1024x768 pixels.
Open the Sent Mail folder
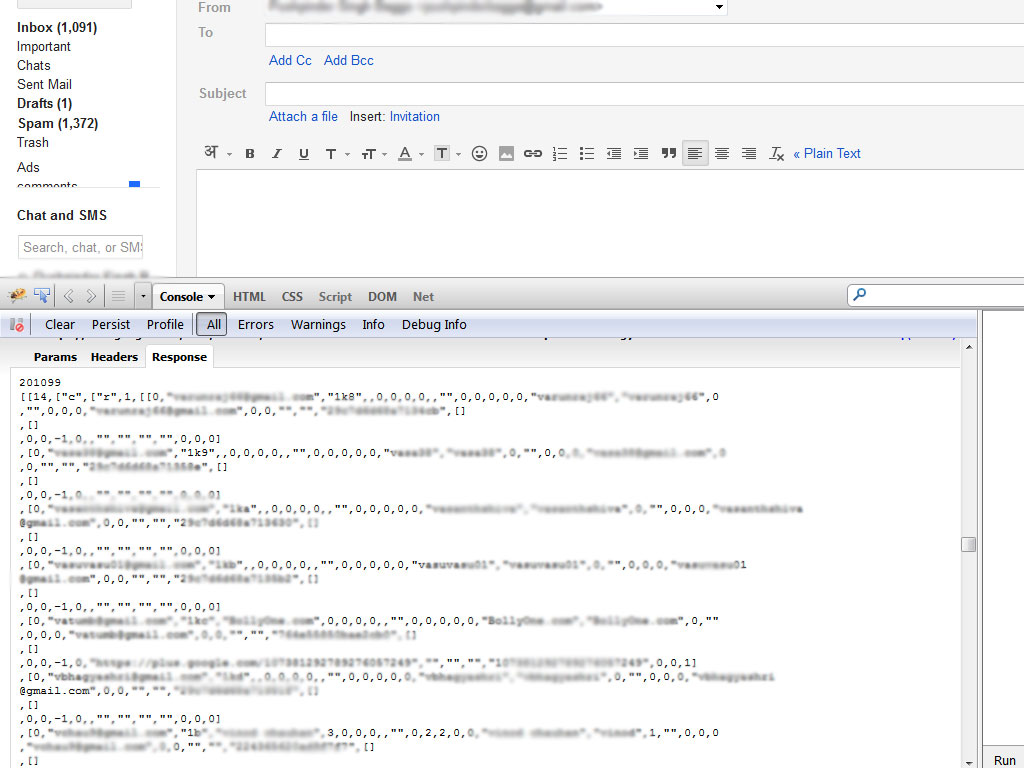pos(44,84)
